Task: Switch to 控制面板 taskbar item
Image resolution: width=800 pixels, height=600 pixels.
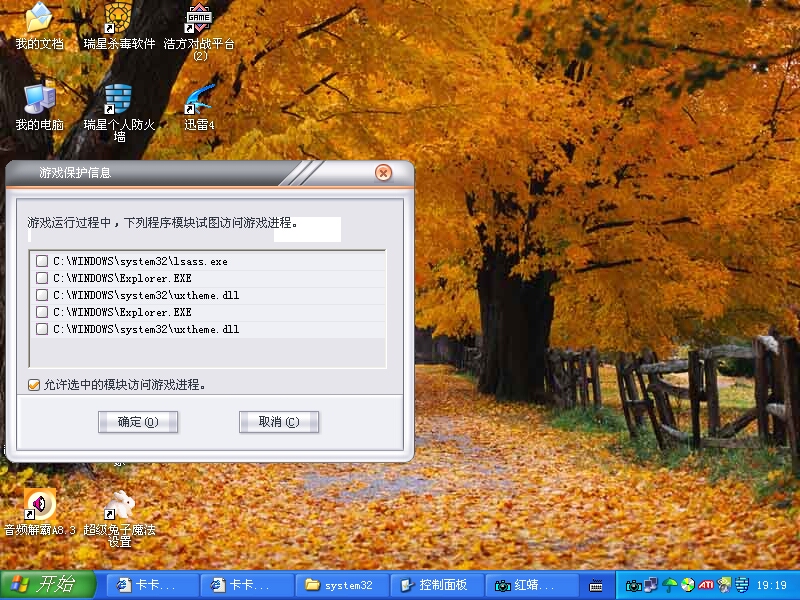Action: (x=437, y=585)
